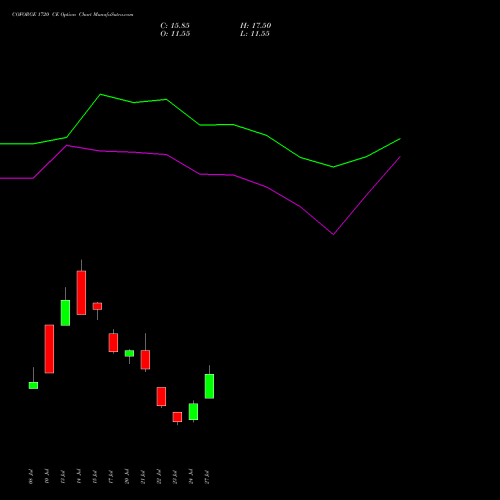Select the open value O: 11.55
This screenshot has height=500, width=500.
click(x=175, y=34)
